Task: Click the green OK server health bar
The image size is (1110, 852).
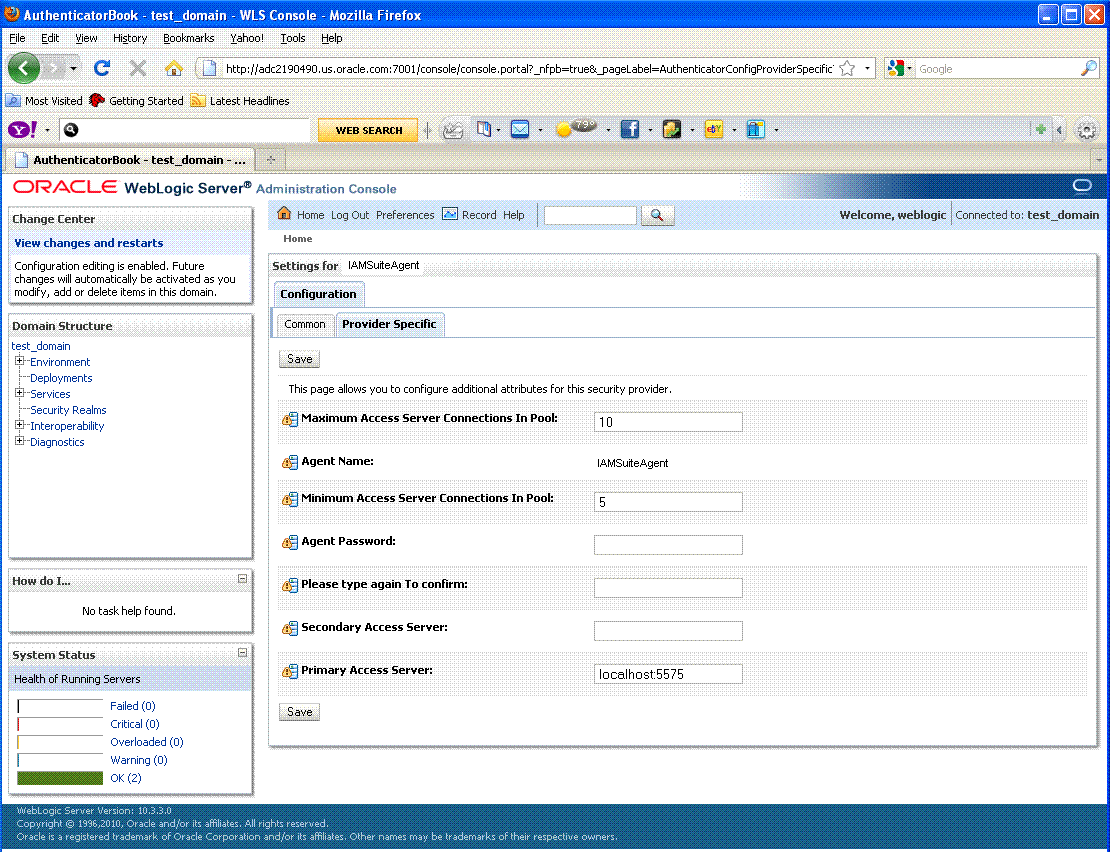Action: 59,777
